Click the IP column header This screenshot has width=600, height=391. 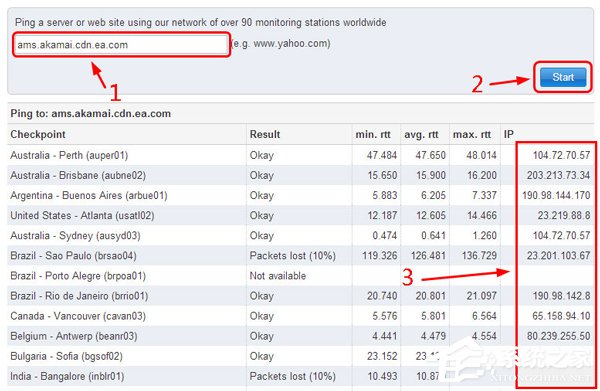point(509,134)
